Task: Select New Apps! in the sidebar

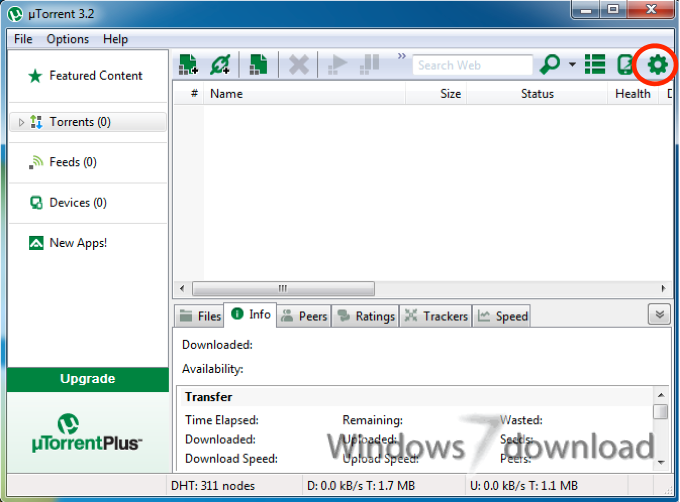Action: tap(88, 243)
